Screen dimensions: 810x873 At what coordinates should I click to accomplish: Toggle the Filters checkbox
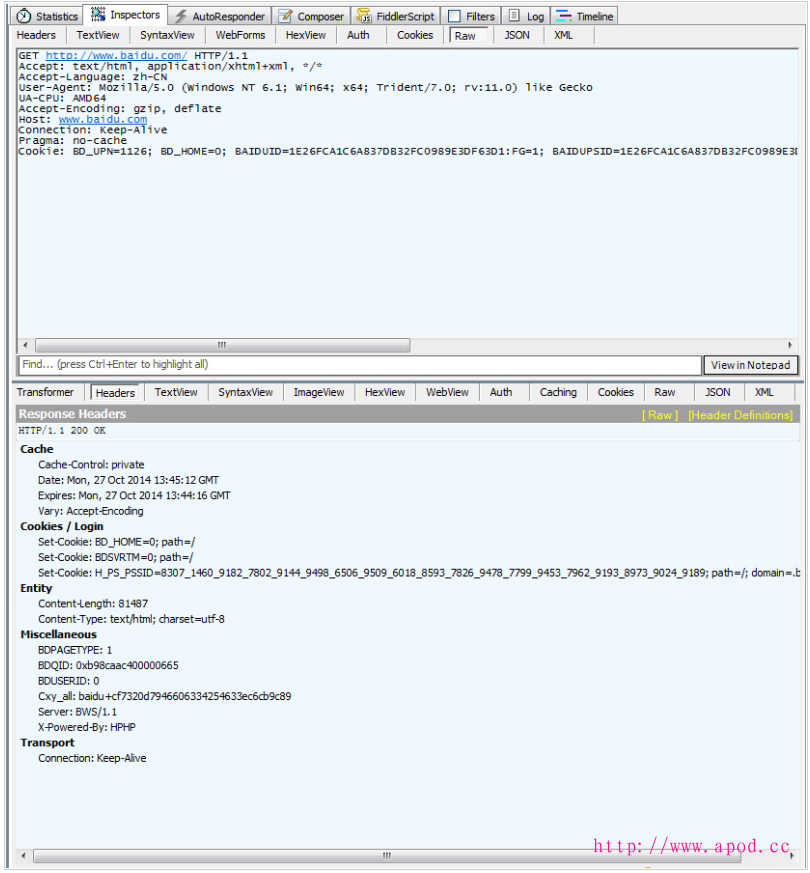455,16
